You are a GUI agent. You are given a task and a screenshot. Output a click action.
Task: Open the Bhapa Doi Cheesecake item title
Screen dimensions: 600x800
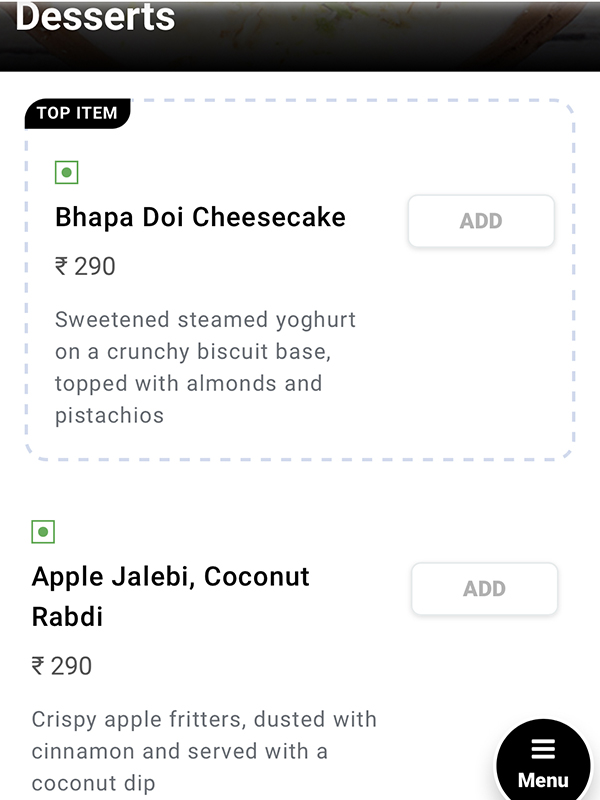(200, 217)
